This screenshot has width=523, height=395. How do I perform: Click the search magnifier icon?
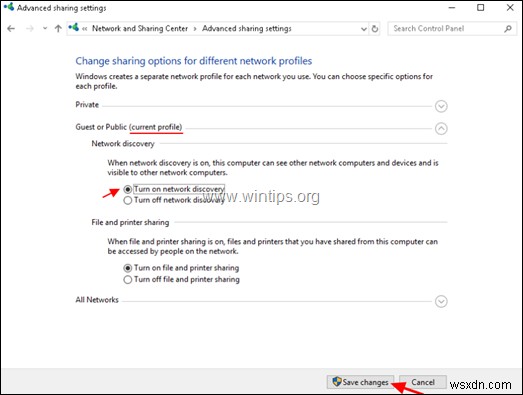click(508, 29)
